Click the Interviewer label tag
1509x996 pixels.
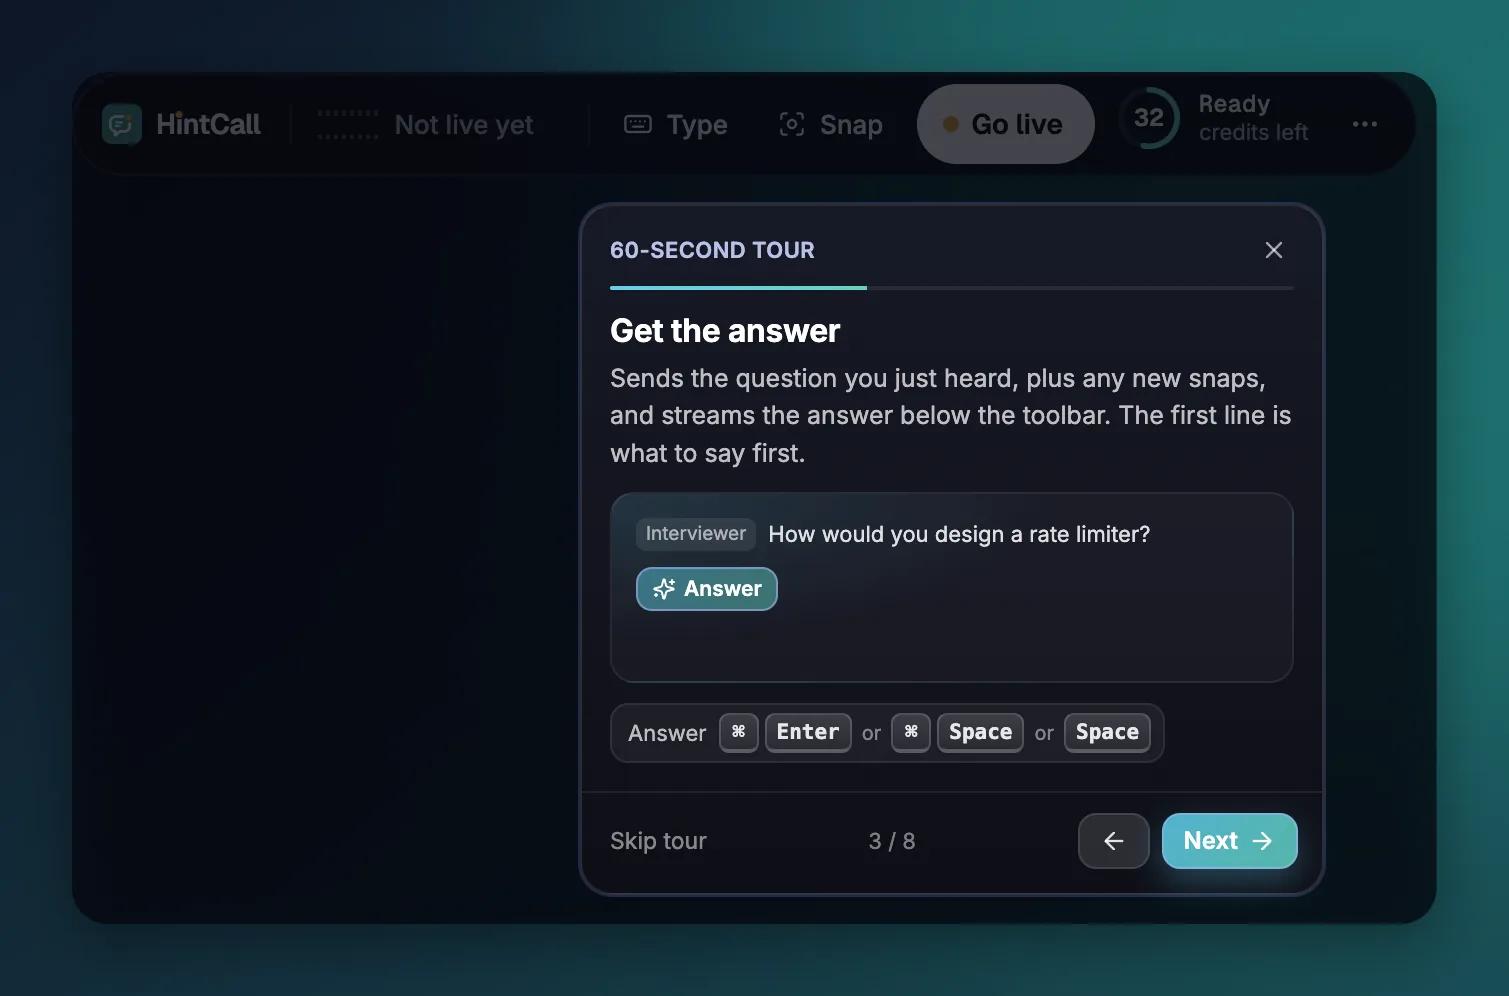[696, 534]
